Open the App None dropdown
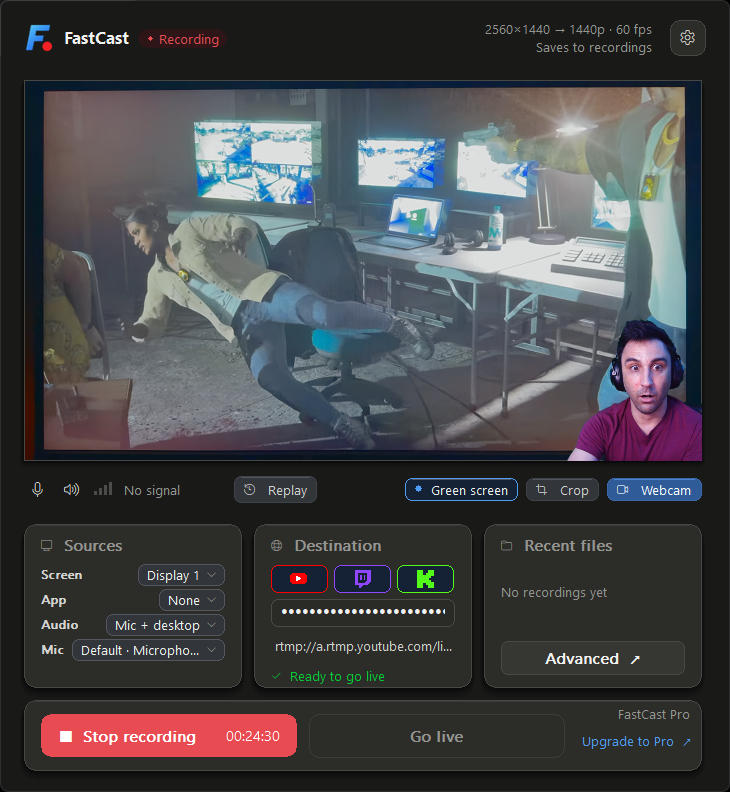Viewport: 730px width, 792px height. [x=192, y=600]
